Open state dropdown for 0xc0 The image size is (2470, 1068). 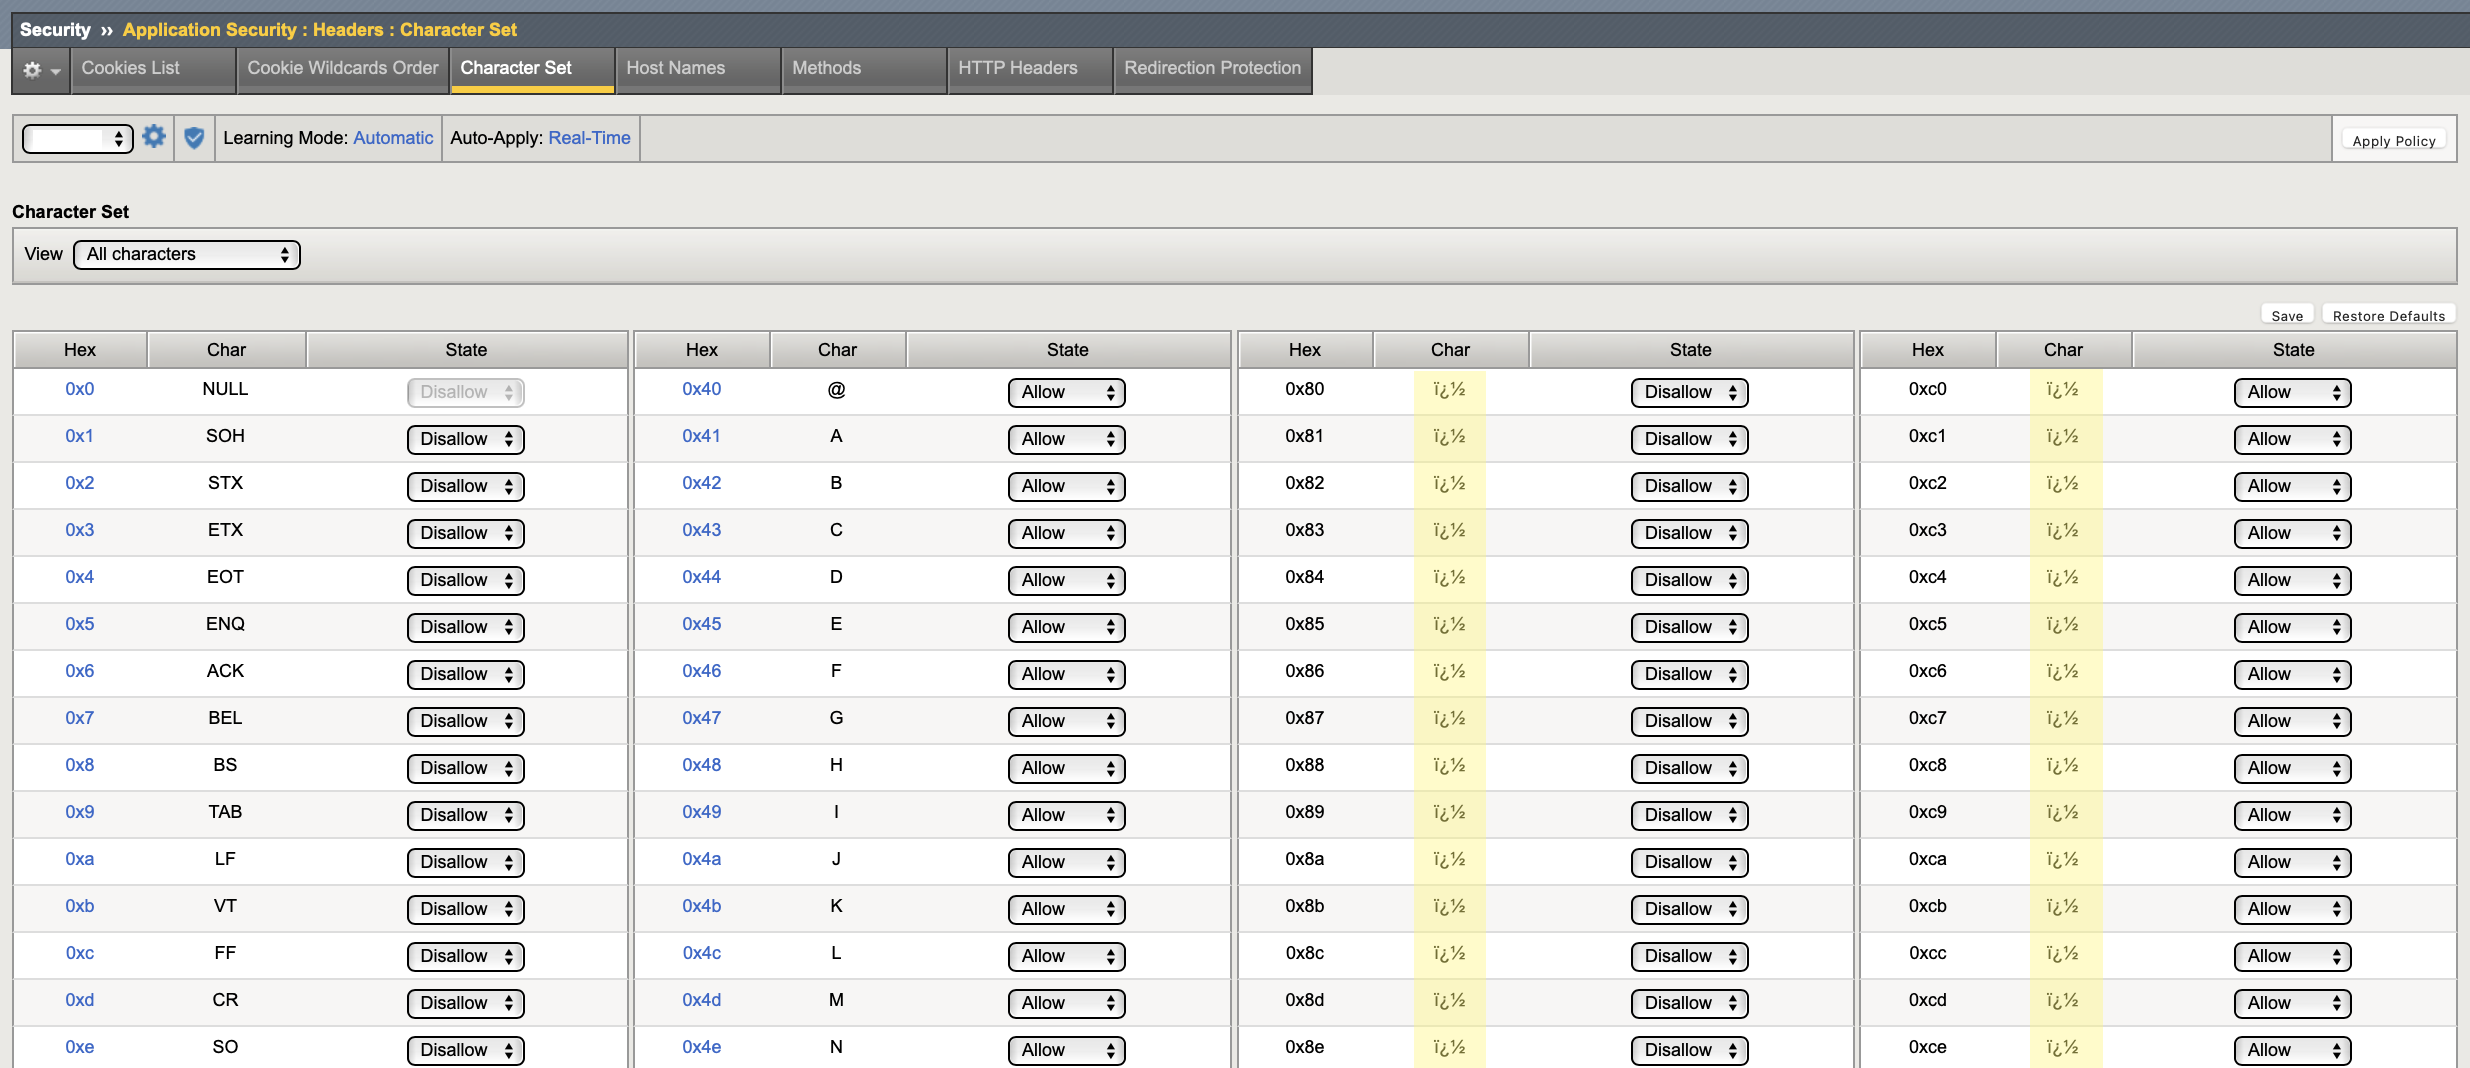2293,392
